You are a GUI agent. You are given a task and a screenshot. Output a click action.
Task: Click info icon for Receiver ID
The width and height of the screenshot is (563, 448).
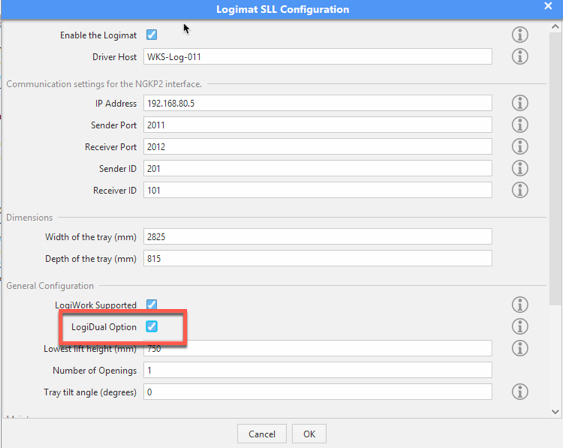[x=520, y=190]
